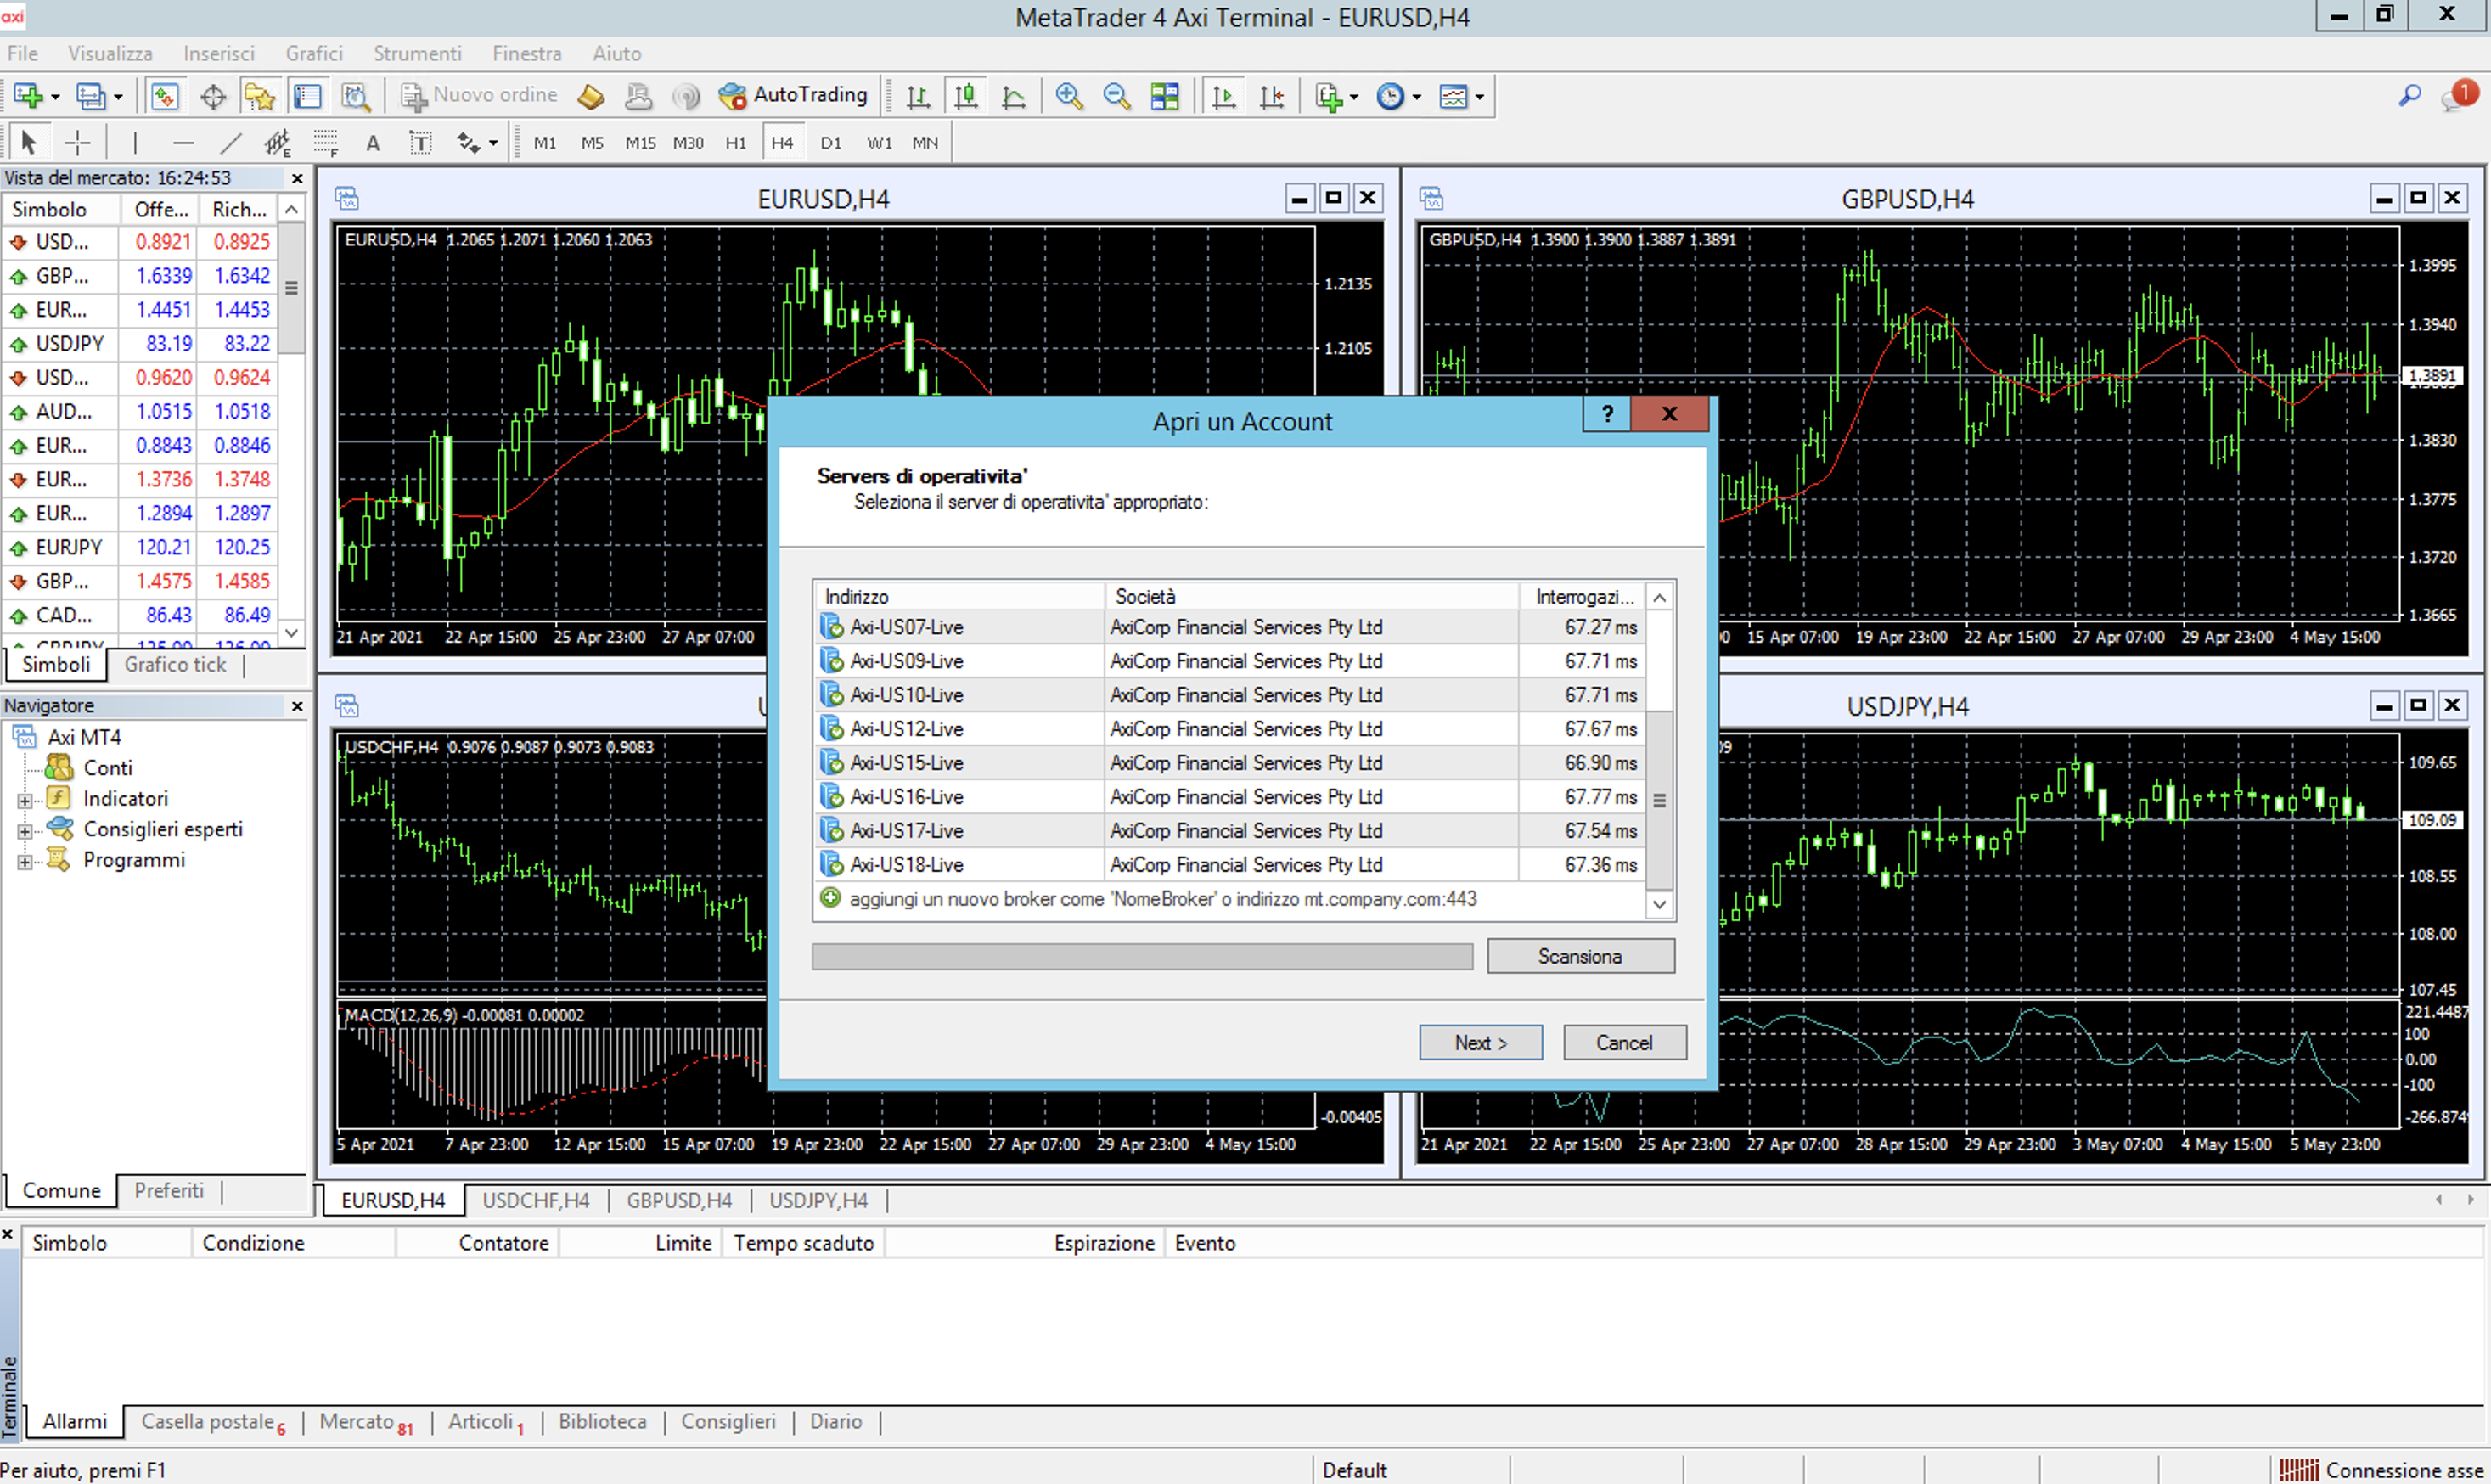
Task: Click the Zoom In magnifier icon
Action: pyautogui.click(x=1069, y=96)
